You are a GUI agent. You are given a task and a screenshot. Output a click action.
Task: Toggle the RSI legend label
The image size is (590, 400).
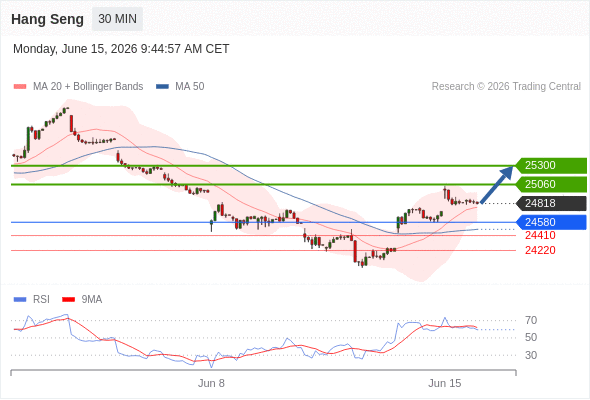[x=41, y=300]
